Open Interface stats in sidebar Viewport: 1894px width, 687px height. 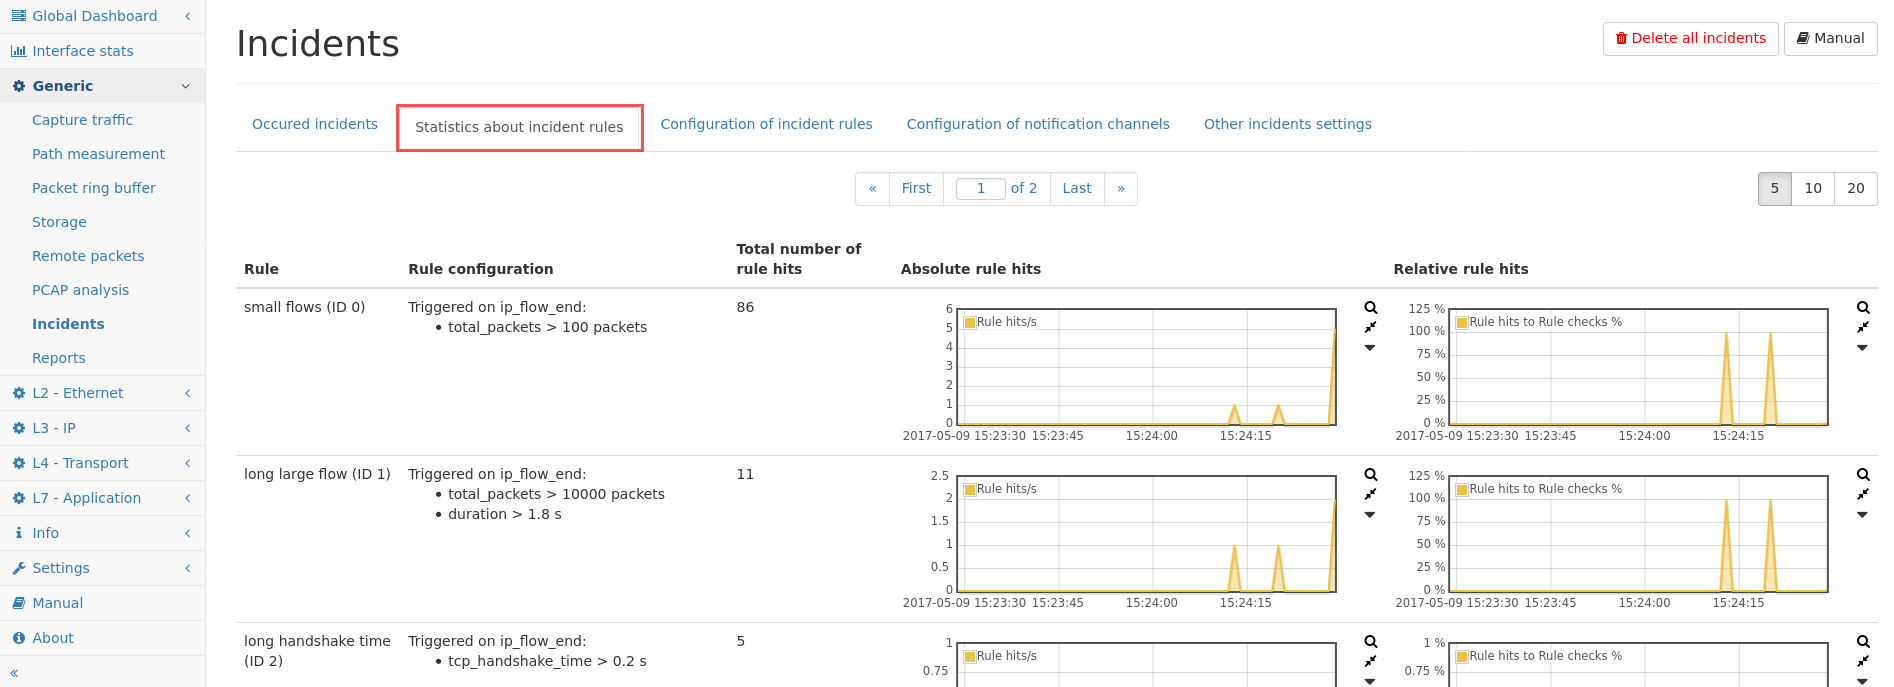(x=102, y=51)
